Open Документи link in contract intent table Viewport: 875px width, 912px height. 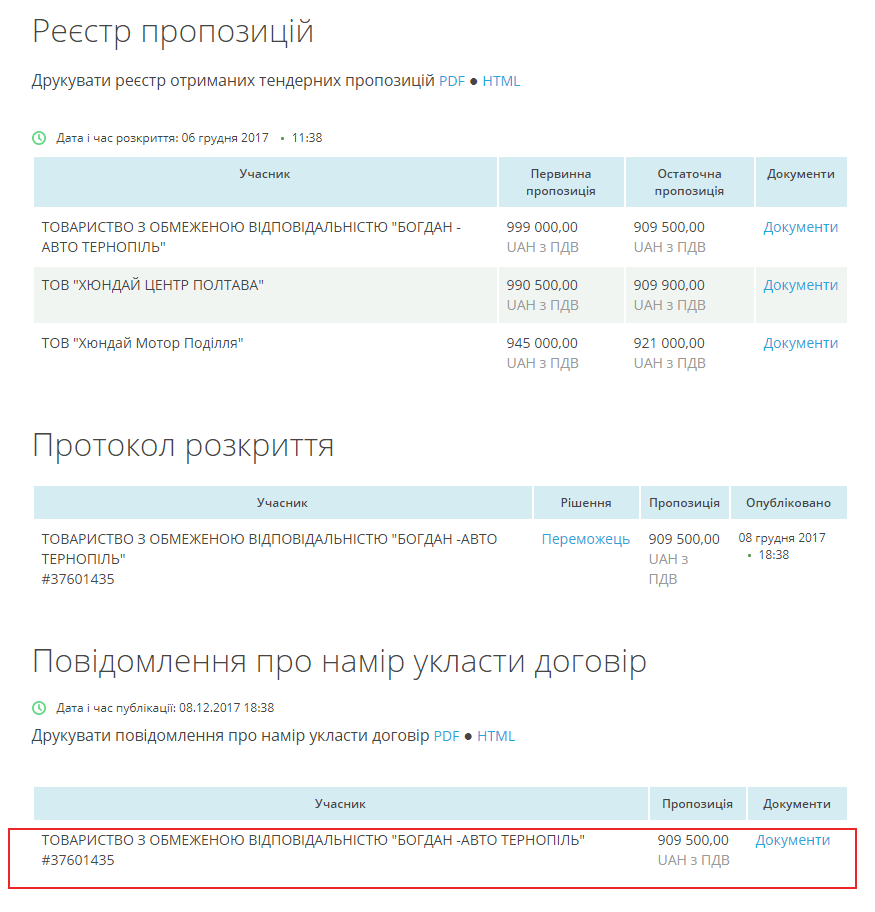point(792,840)
